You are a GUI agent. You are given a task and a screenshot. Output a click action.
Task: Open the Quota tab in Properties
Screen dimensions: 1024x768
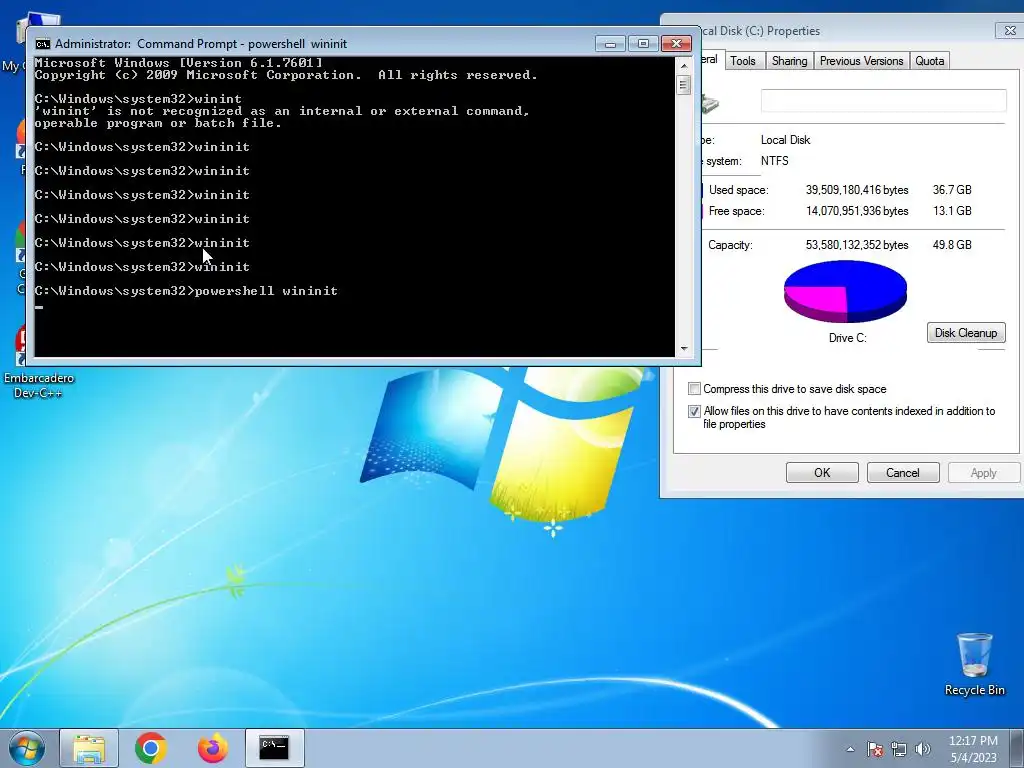[x=929, y=61]
